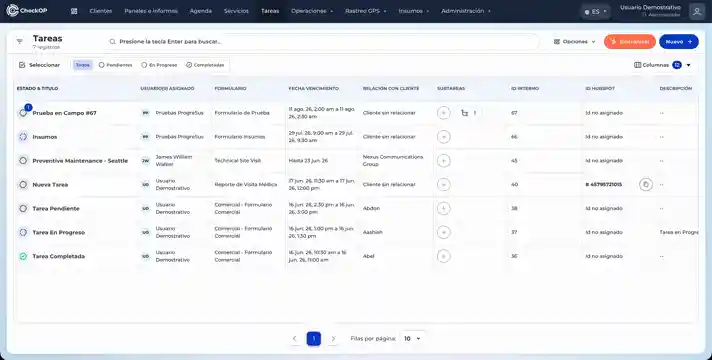Focus the task search field
The width and height of the screenshot is (712, 360).
coord(322,42)
